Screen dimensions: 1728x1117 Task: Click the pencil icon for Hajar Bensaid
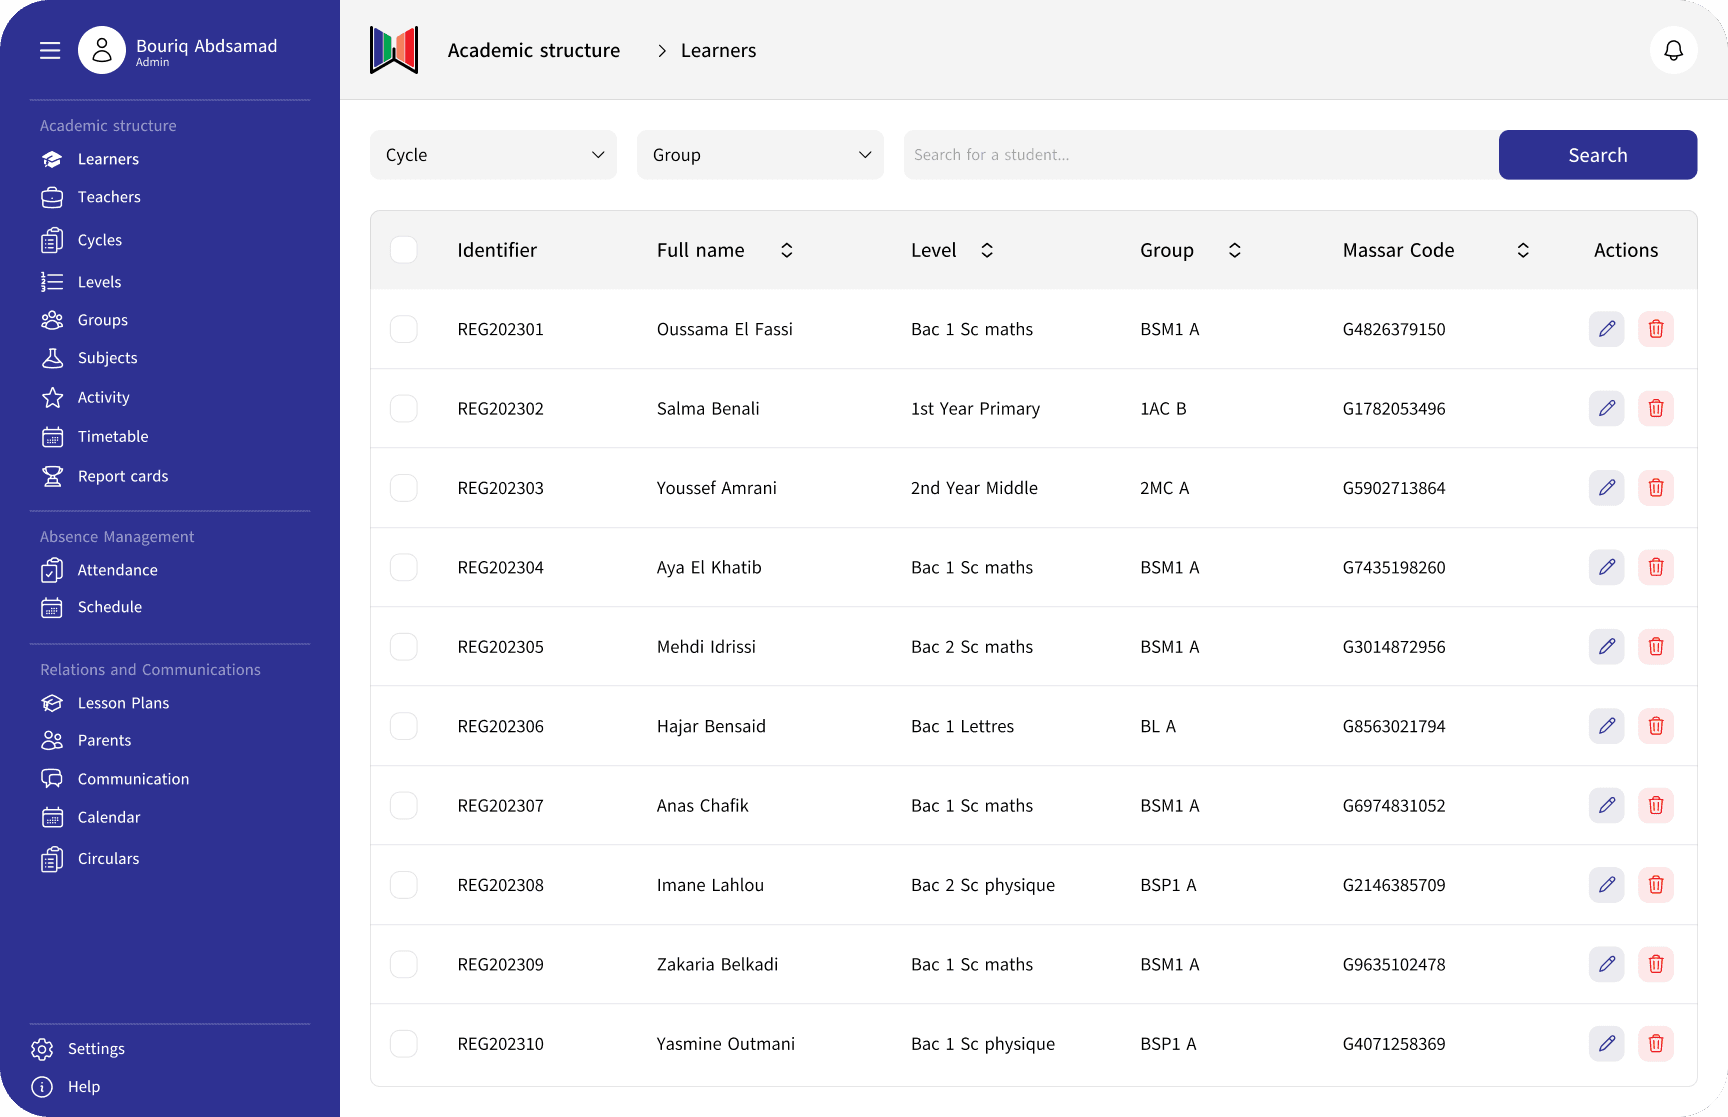1606,726
